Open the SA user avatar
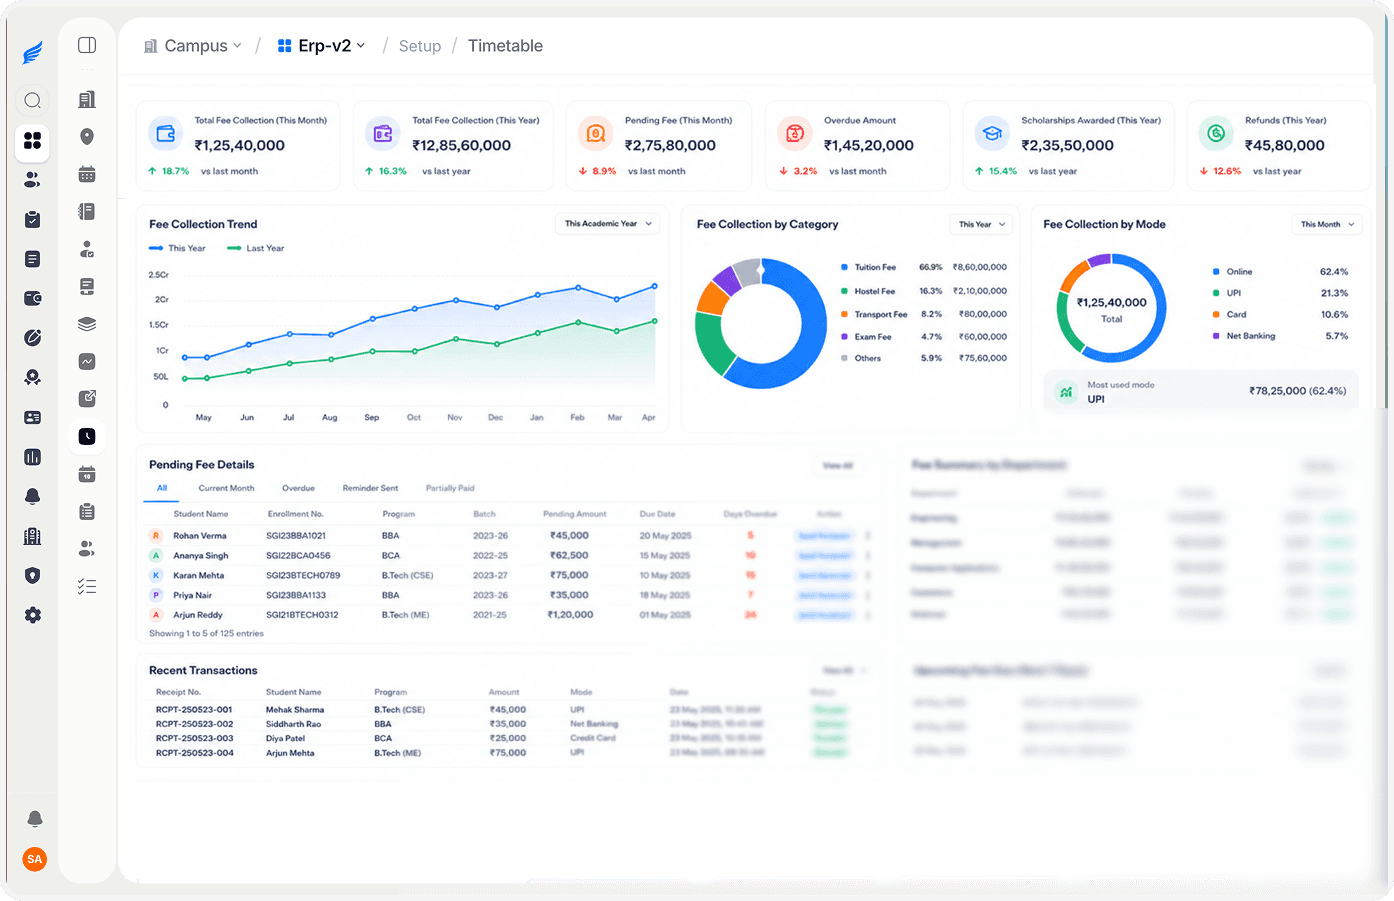1394x901 pixels. (x=35, y=859)
